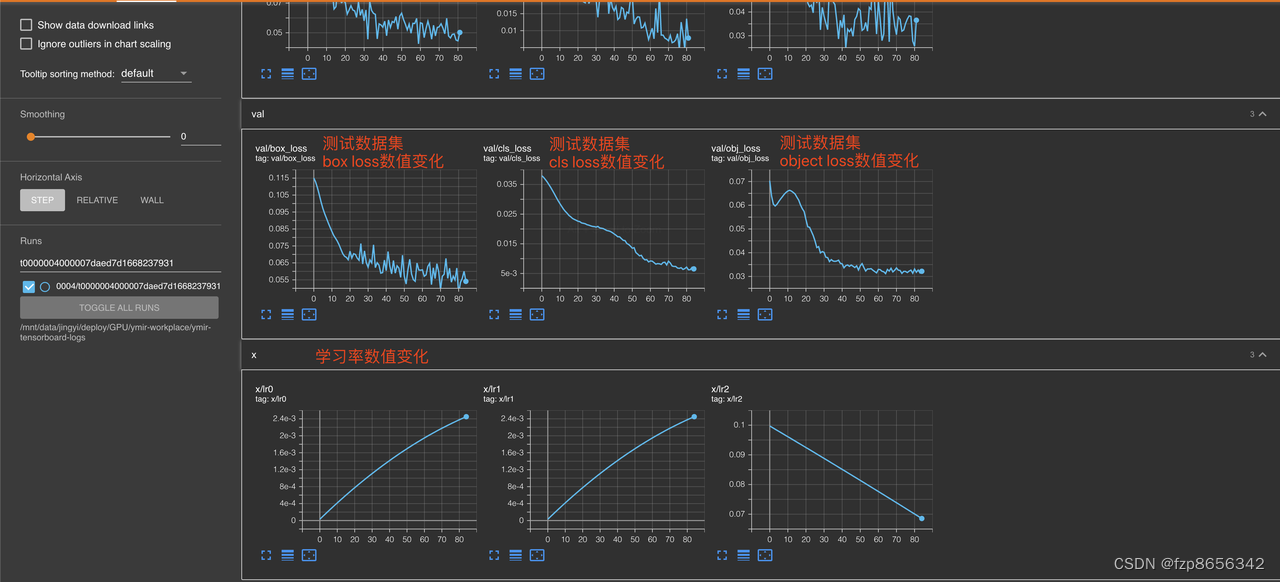This screenshot has height=582, width=1280.
Task: Fit domain on chart above val/cls_loss
Action: [x=537, y=73]
